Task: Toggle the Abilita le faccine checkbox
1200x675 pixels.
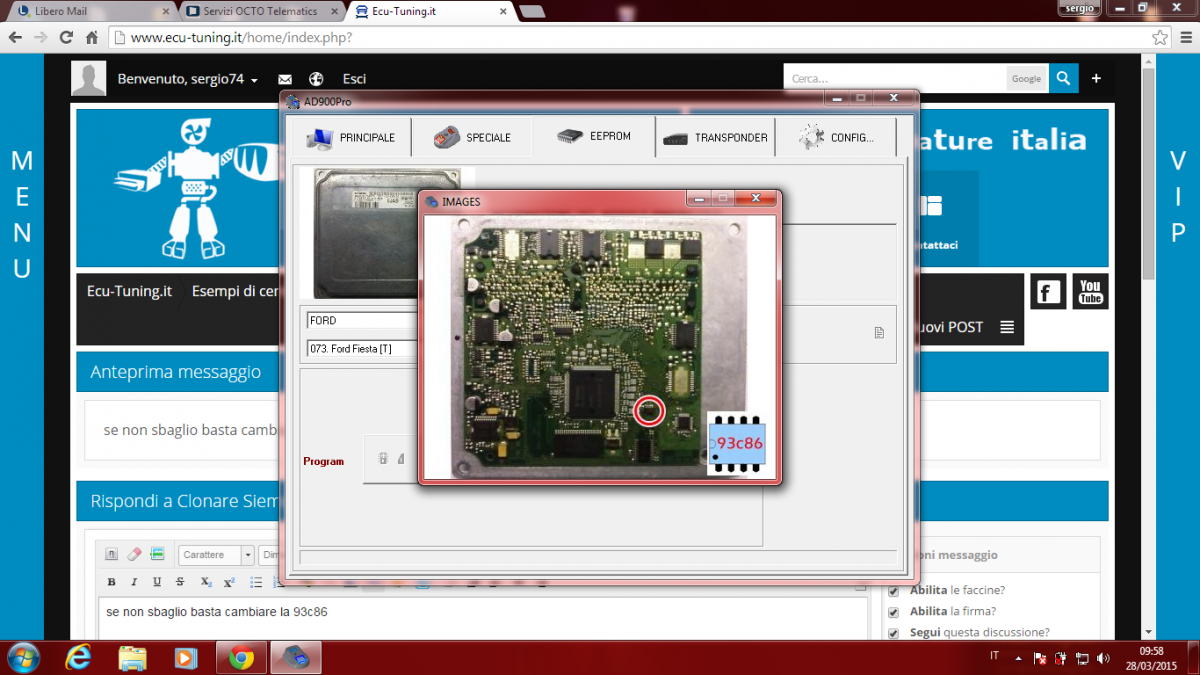Action: click(894, 591)
